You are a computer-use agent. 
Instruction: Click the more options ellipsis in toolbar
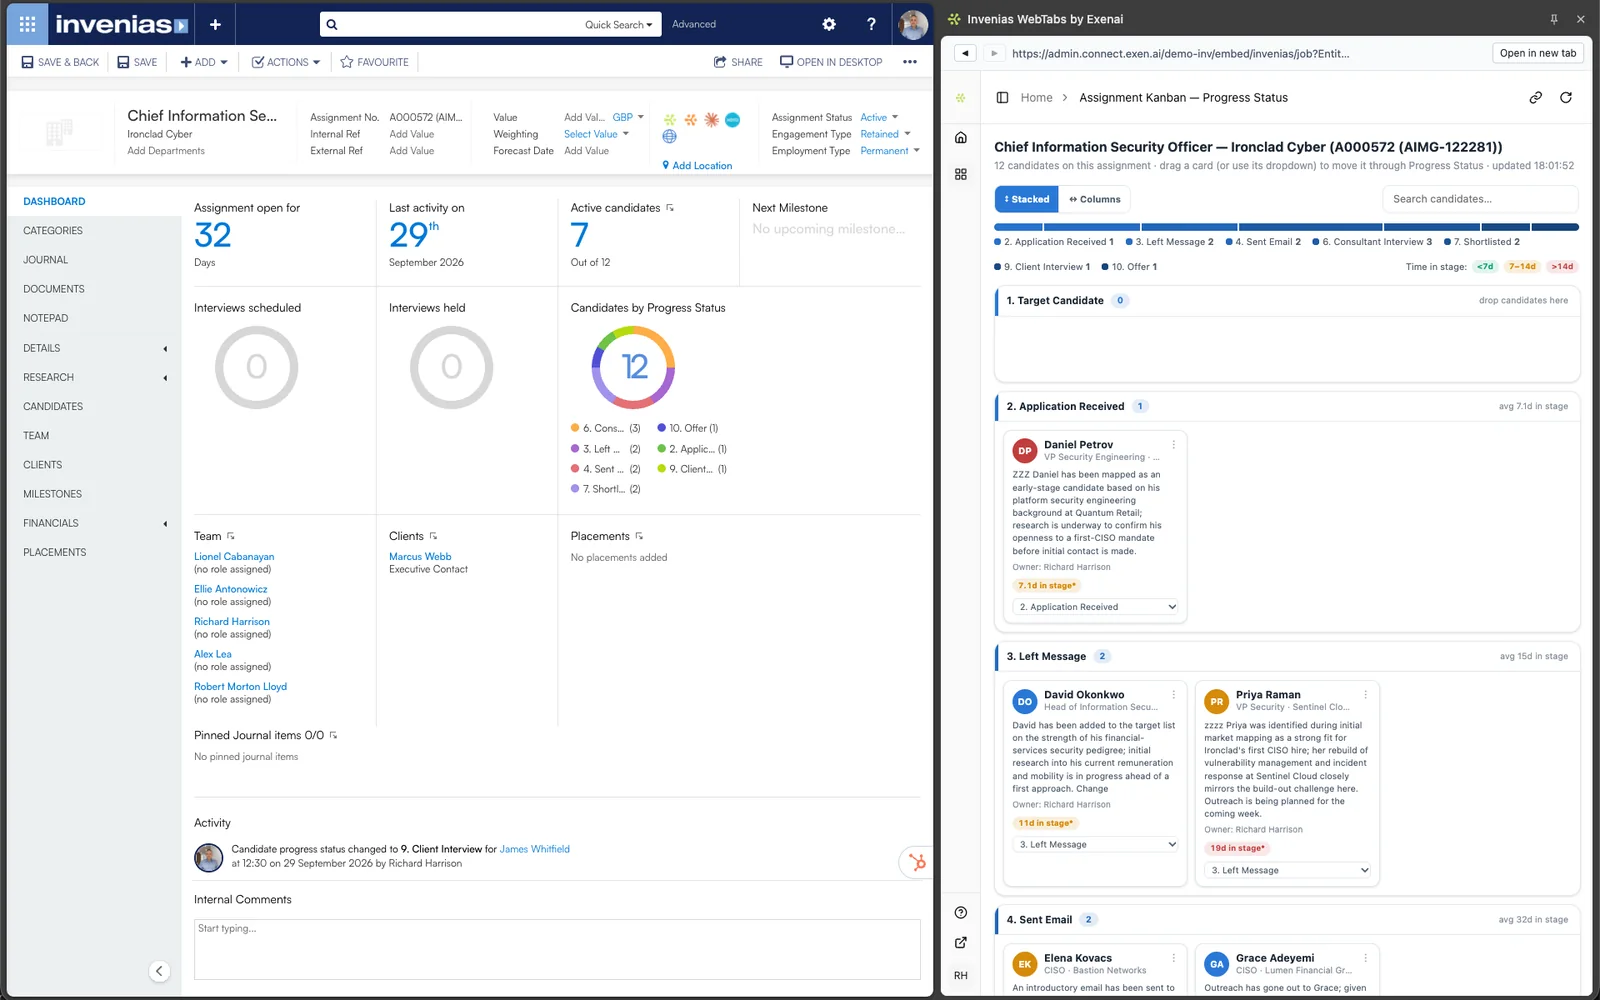point(910,62)
